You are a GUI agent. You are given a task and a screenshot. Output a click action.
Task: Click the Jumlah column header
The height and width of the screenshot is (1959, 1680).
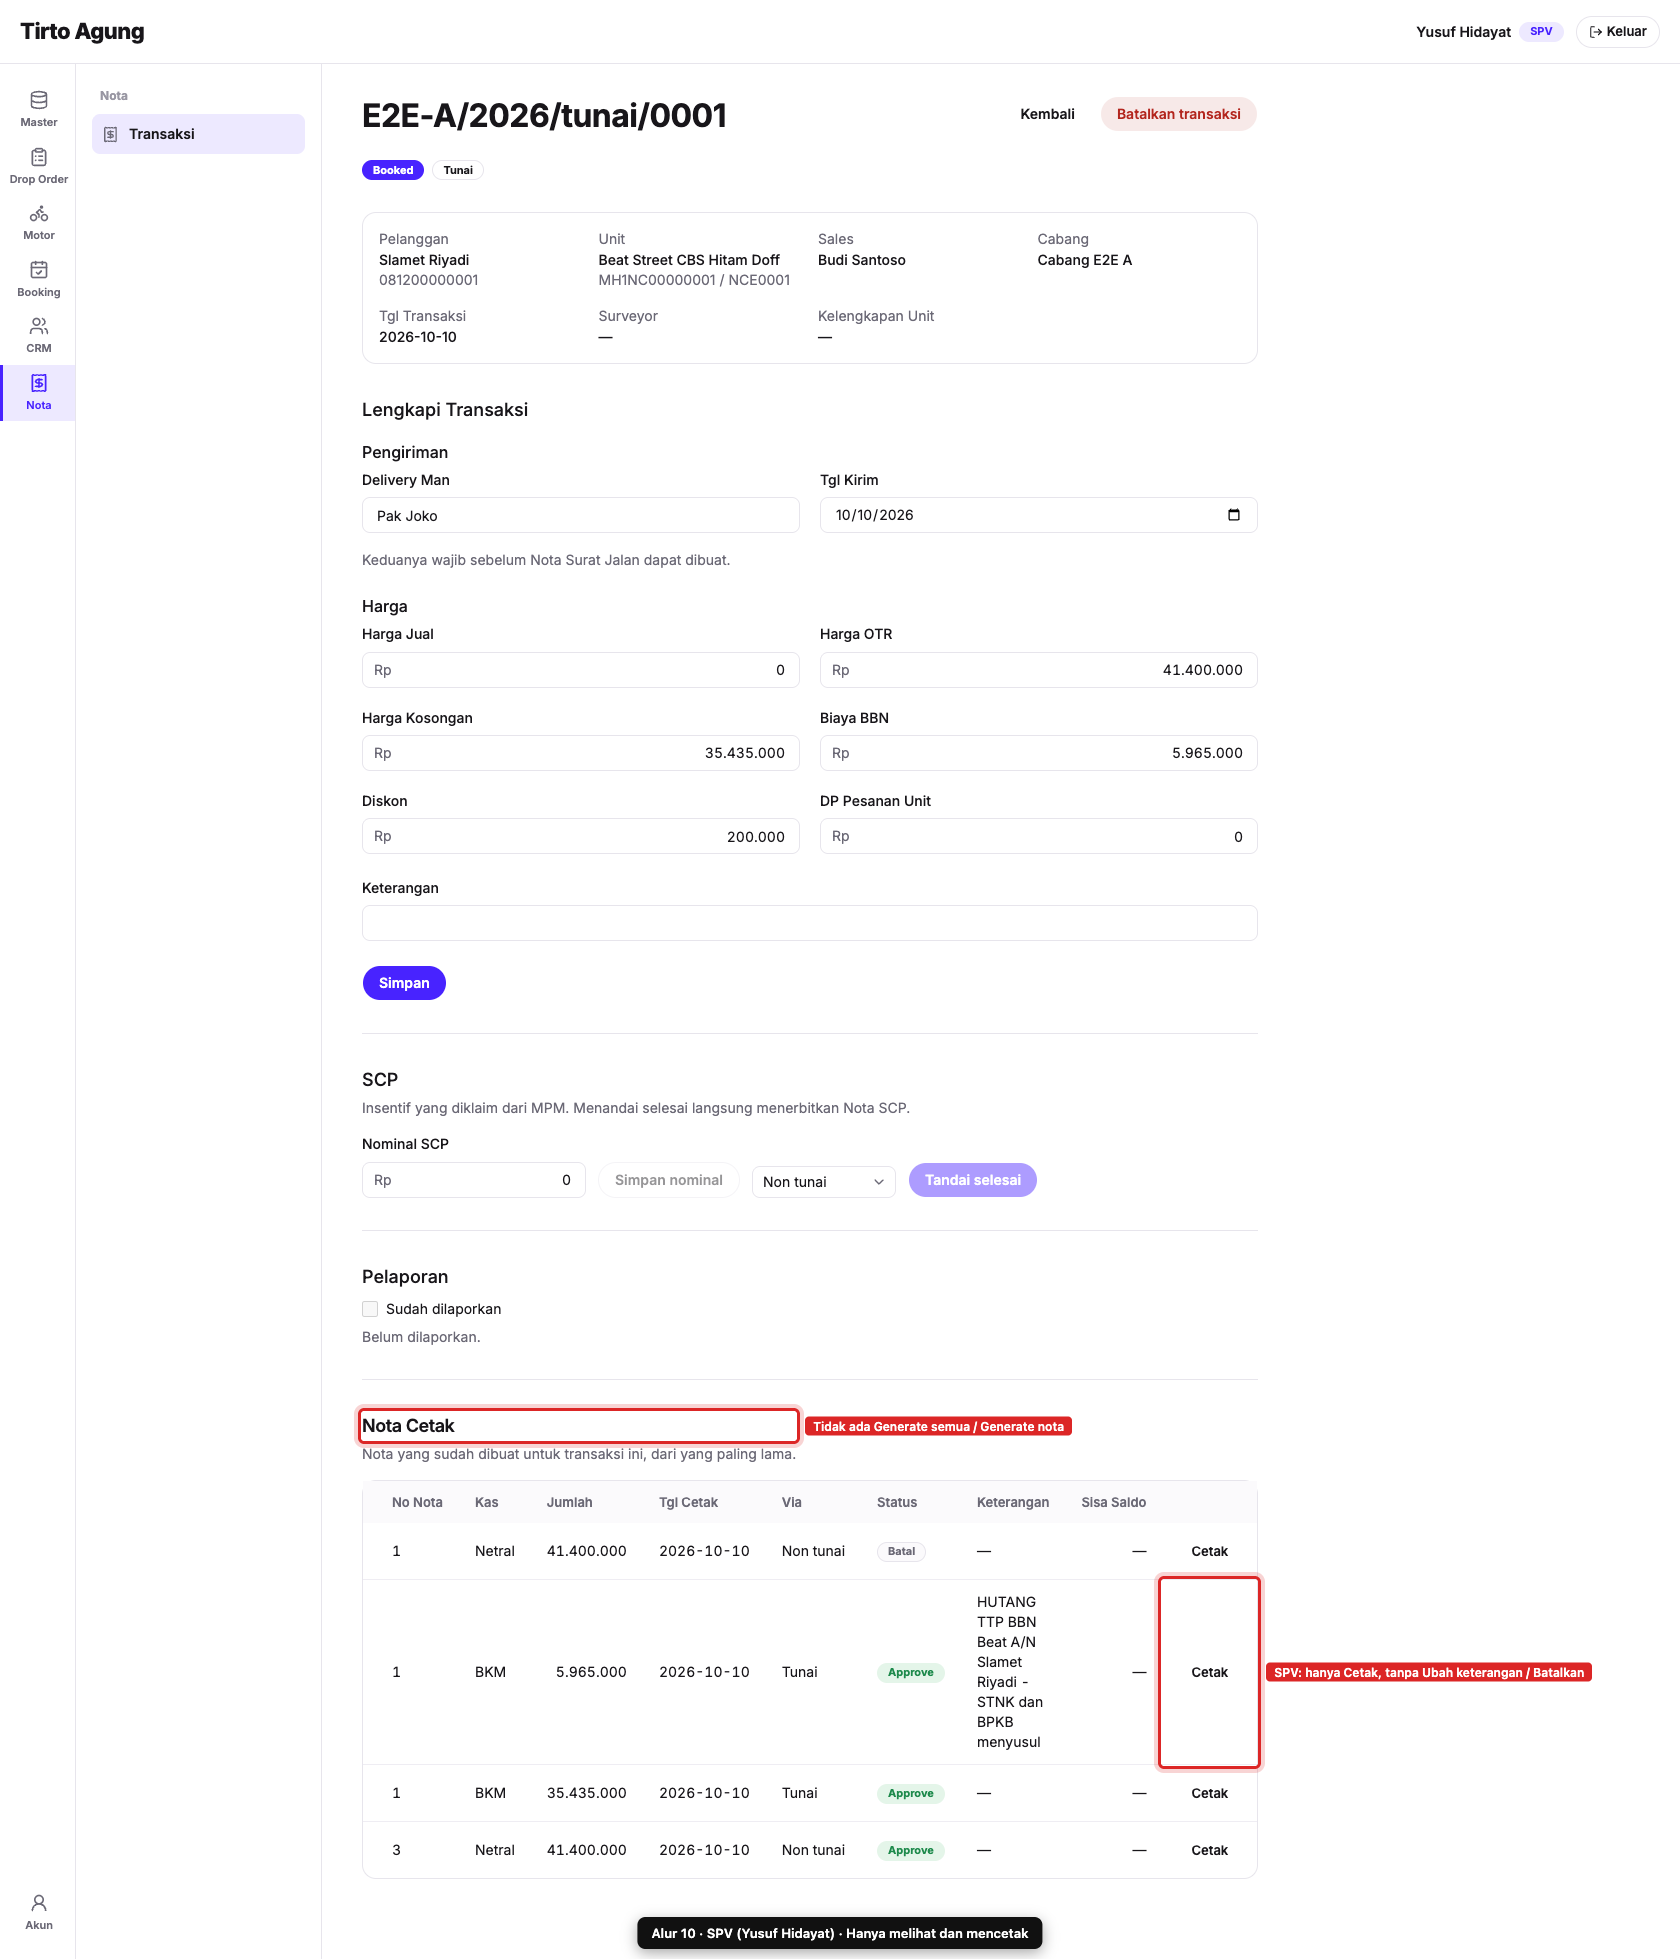coord(569,1502)
